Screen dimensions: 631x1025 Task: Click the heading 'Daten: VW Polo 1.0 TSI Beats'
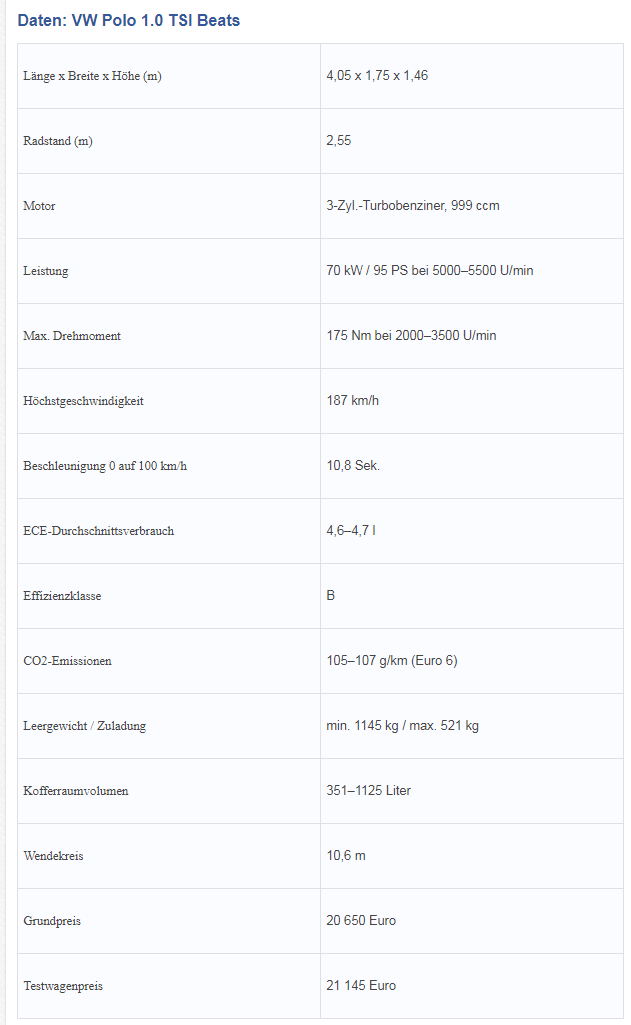click(x=129, y=20)
